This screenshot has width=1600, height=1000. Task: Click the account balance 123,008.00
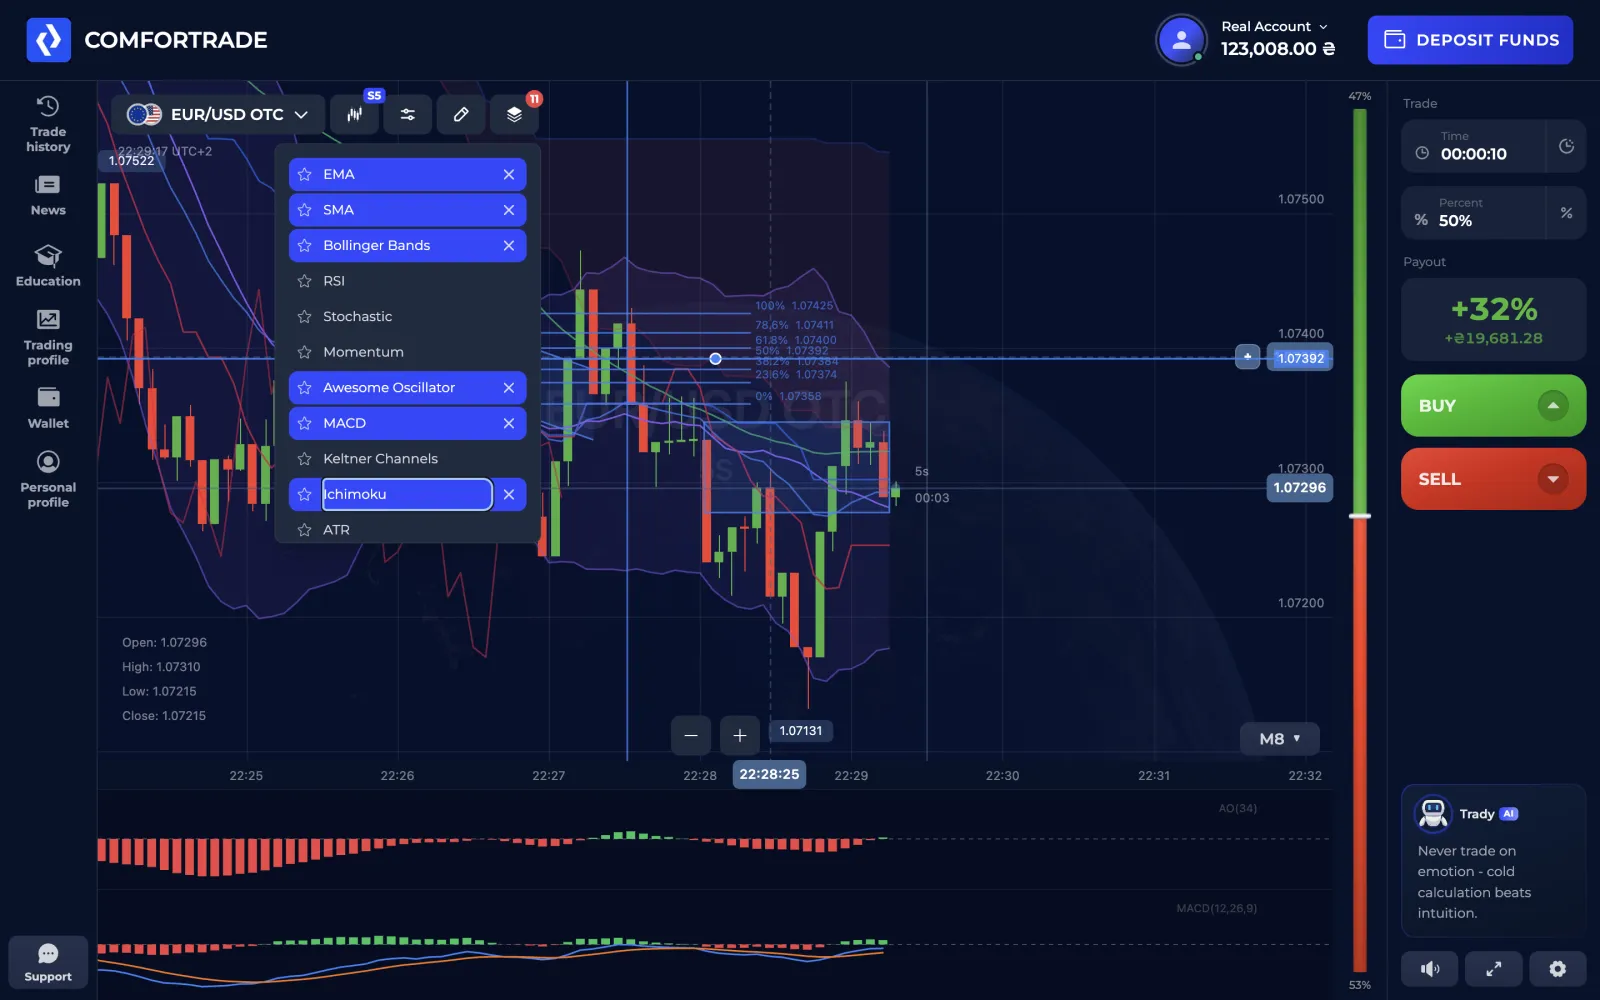point(1277,48)
